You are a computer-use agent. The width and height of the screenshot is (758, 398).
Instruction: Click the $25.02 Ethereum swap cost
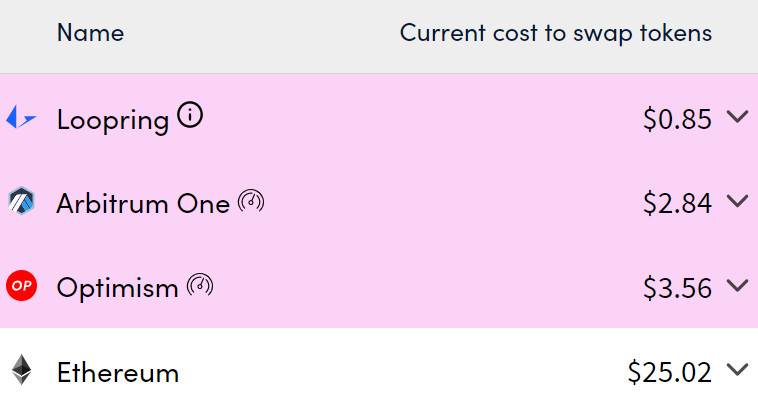670,372
